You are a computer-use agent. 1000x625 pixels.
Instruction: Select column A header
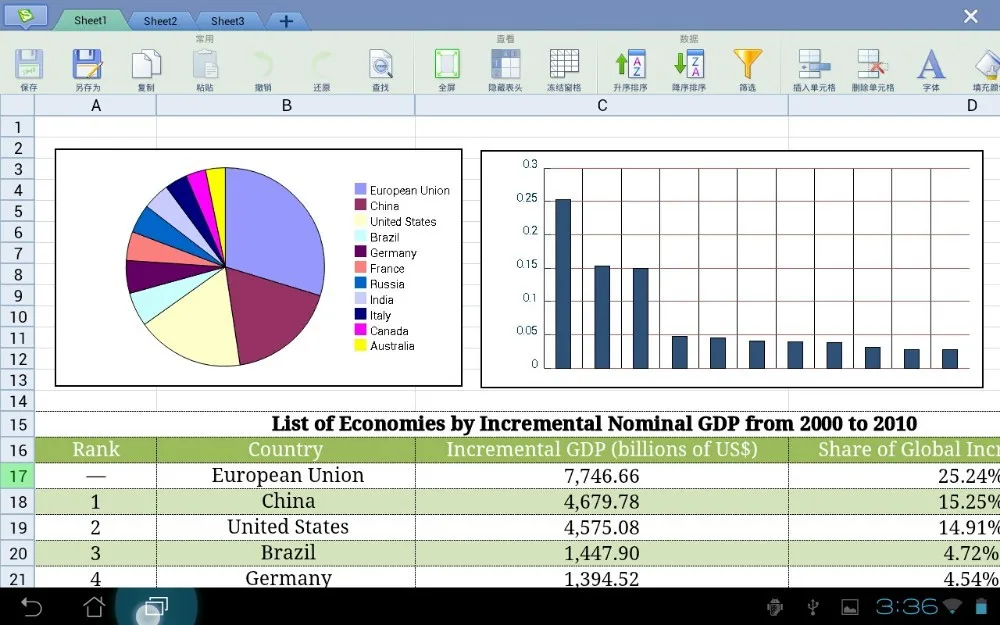point(96,105)
